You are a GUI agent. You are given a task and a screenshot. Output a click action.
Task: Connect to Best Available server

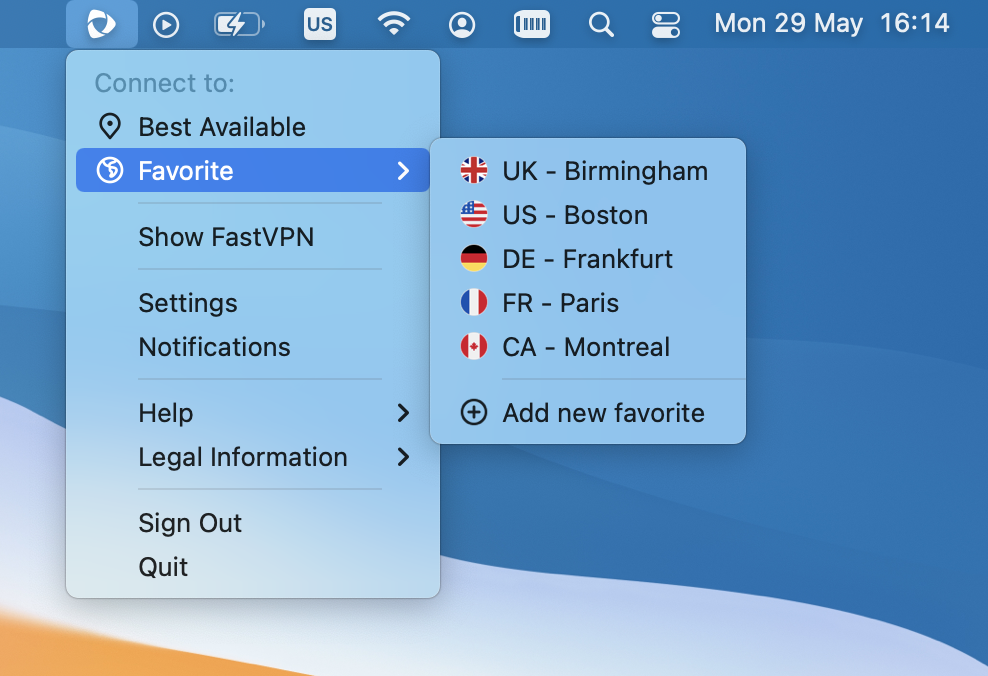(x=253, y=127)
